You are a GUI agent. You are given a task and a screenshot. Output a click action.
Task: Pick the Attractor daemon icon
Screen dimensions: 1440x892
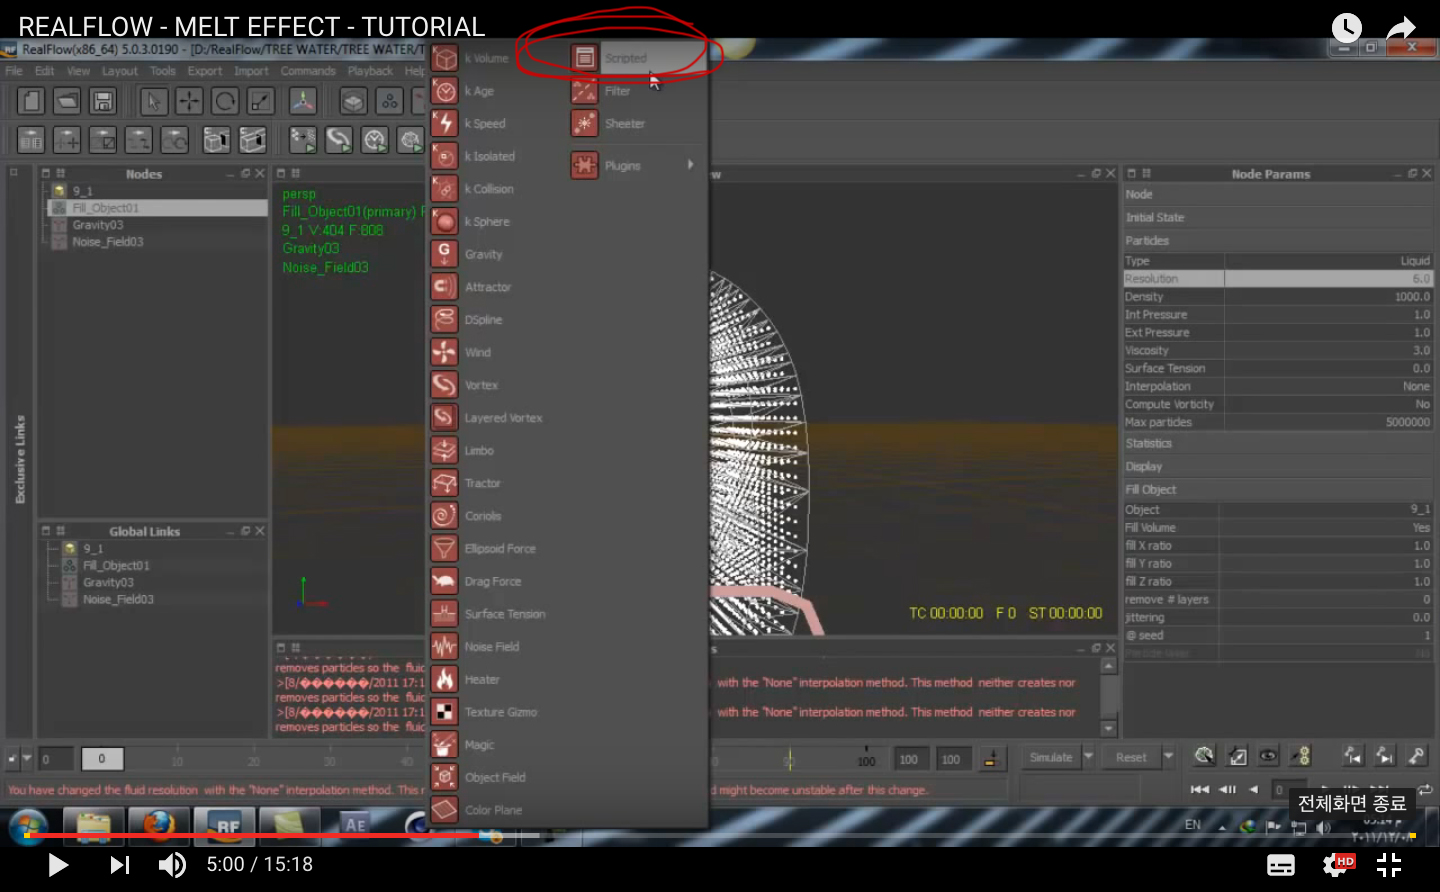point(444,287)
